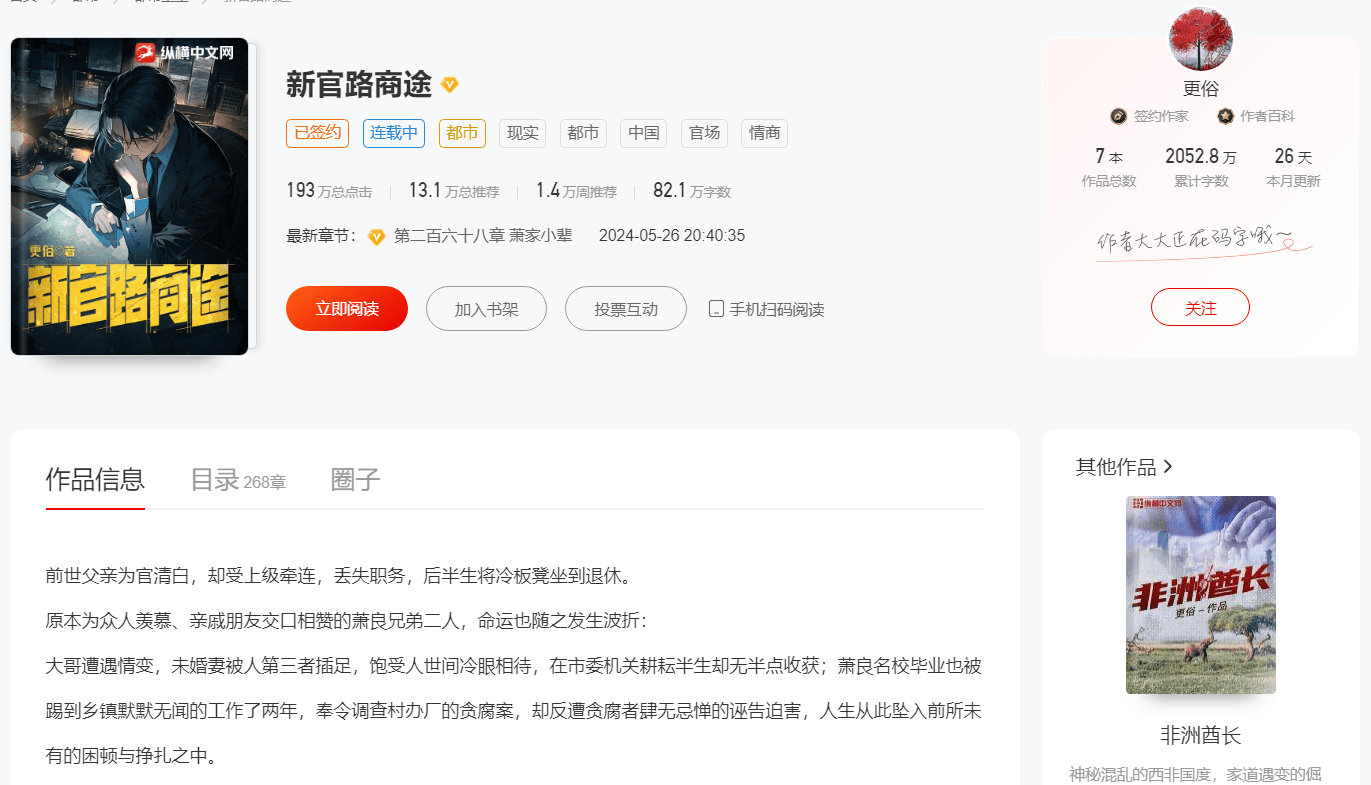Click the orange 都市 category tag
This screenshot has width=1371, height=785.
click(x=462, y=133)
